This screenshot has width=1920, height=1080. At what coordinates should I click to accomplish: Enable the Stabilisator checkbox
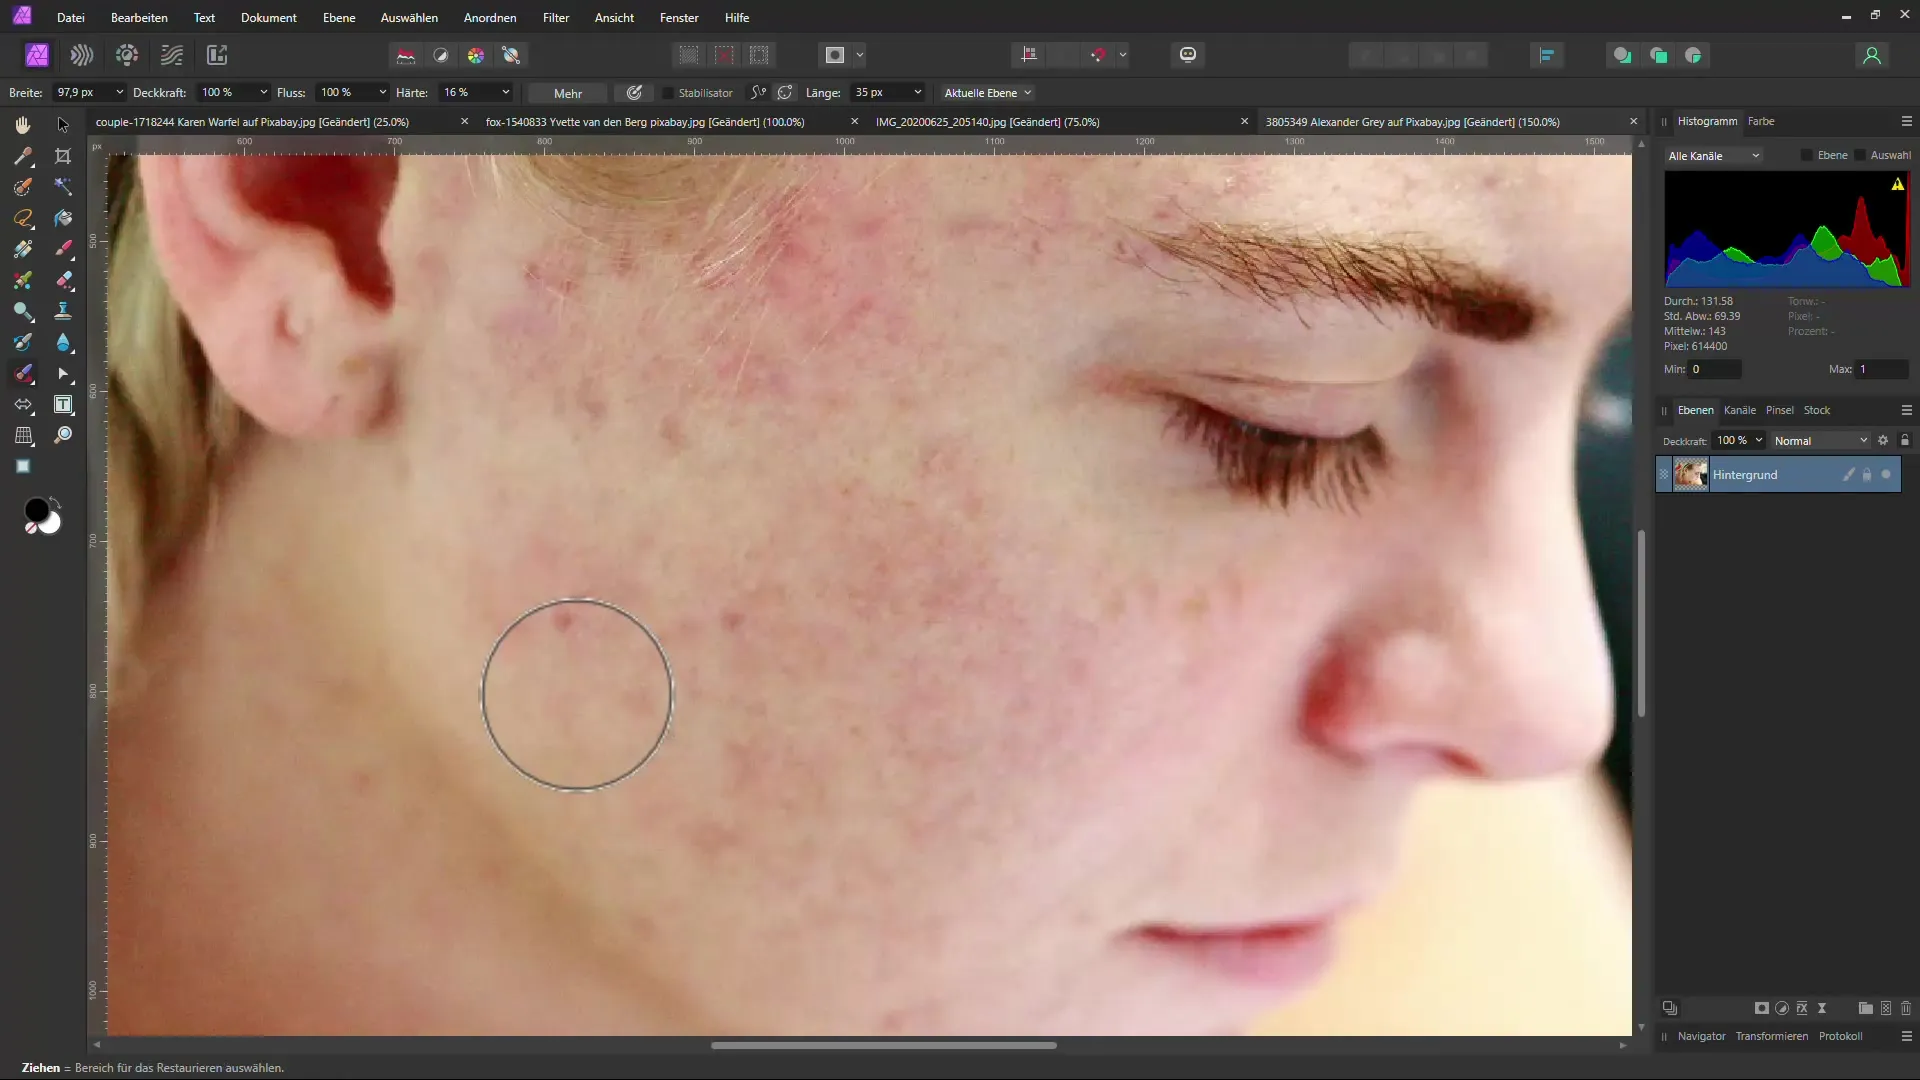pyautogui.click(x=668, y=93)
